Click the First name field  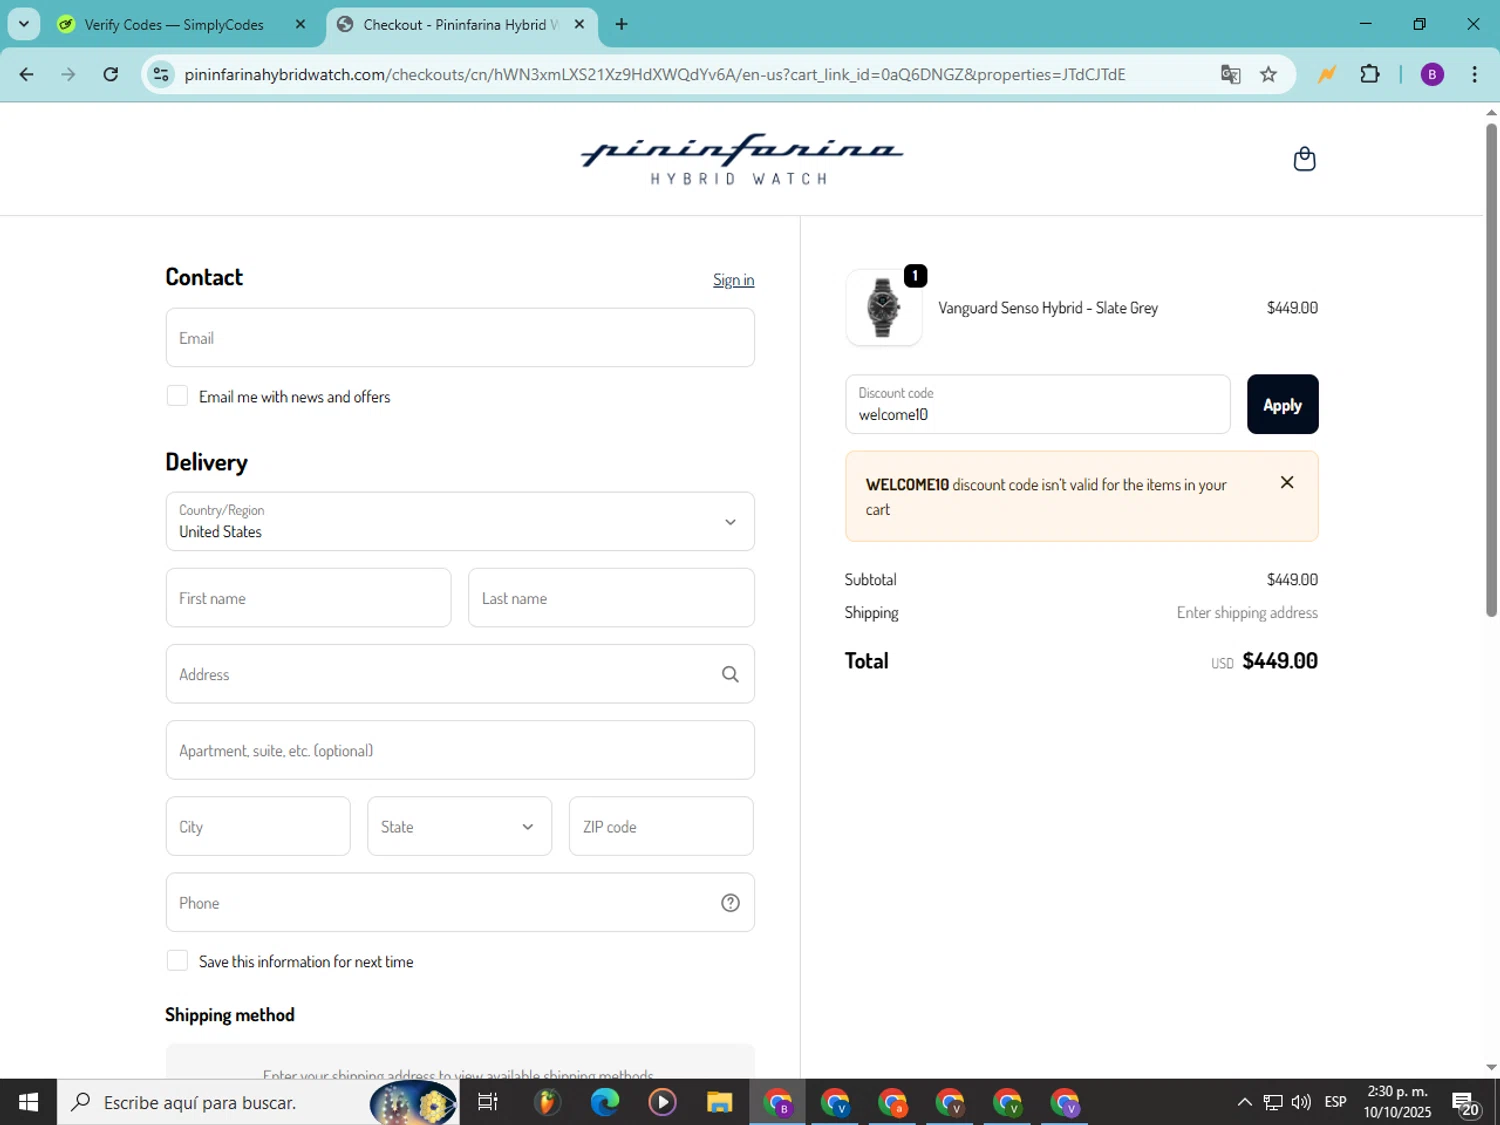(308, 598)
